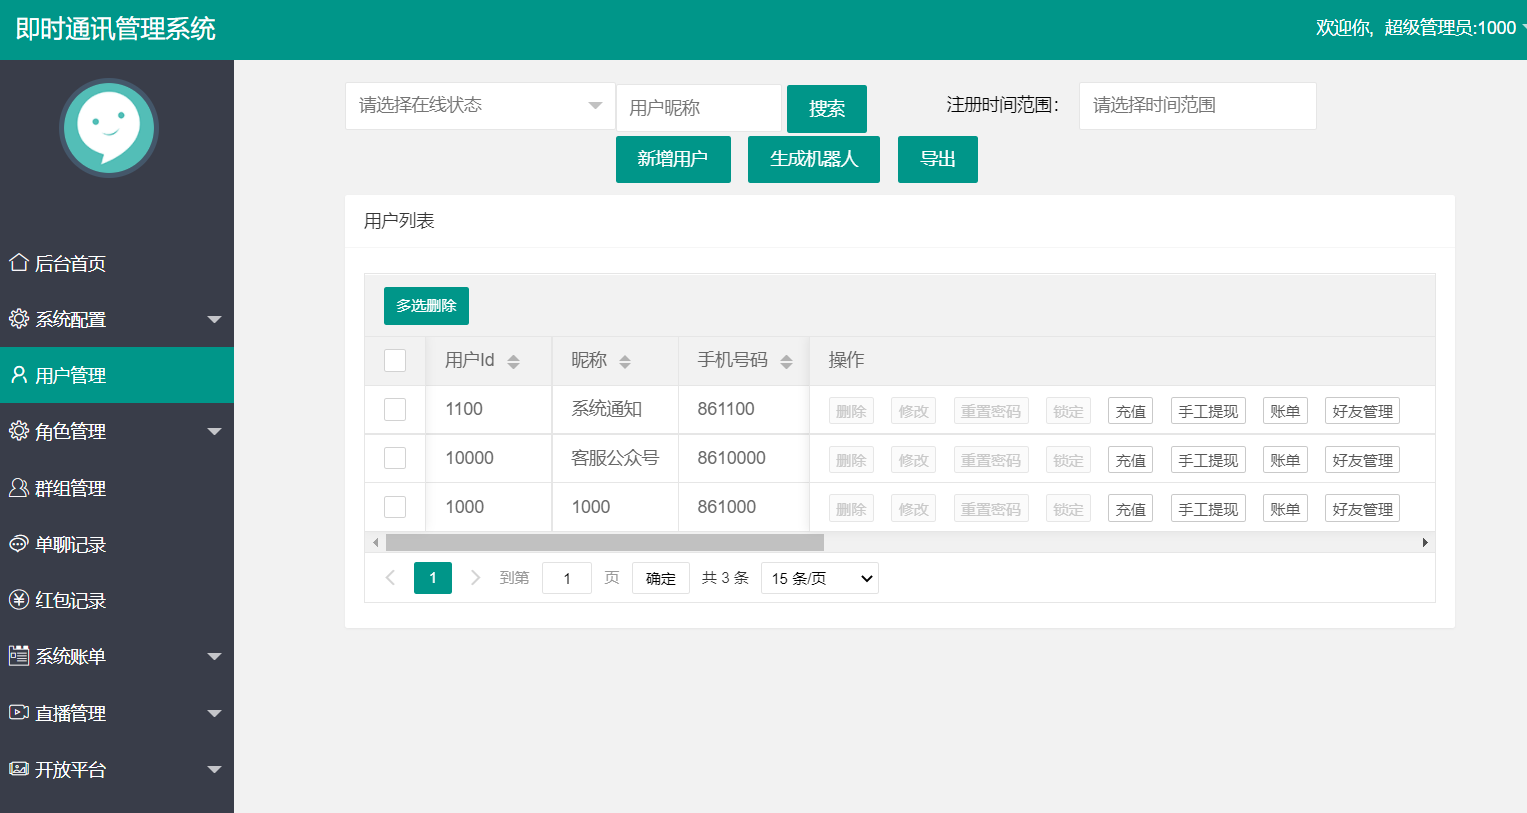This screenshot has width=1527, height=813.
Task: Expand the 直播管理 submenu arrow
Action: coord(214,714)
